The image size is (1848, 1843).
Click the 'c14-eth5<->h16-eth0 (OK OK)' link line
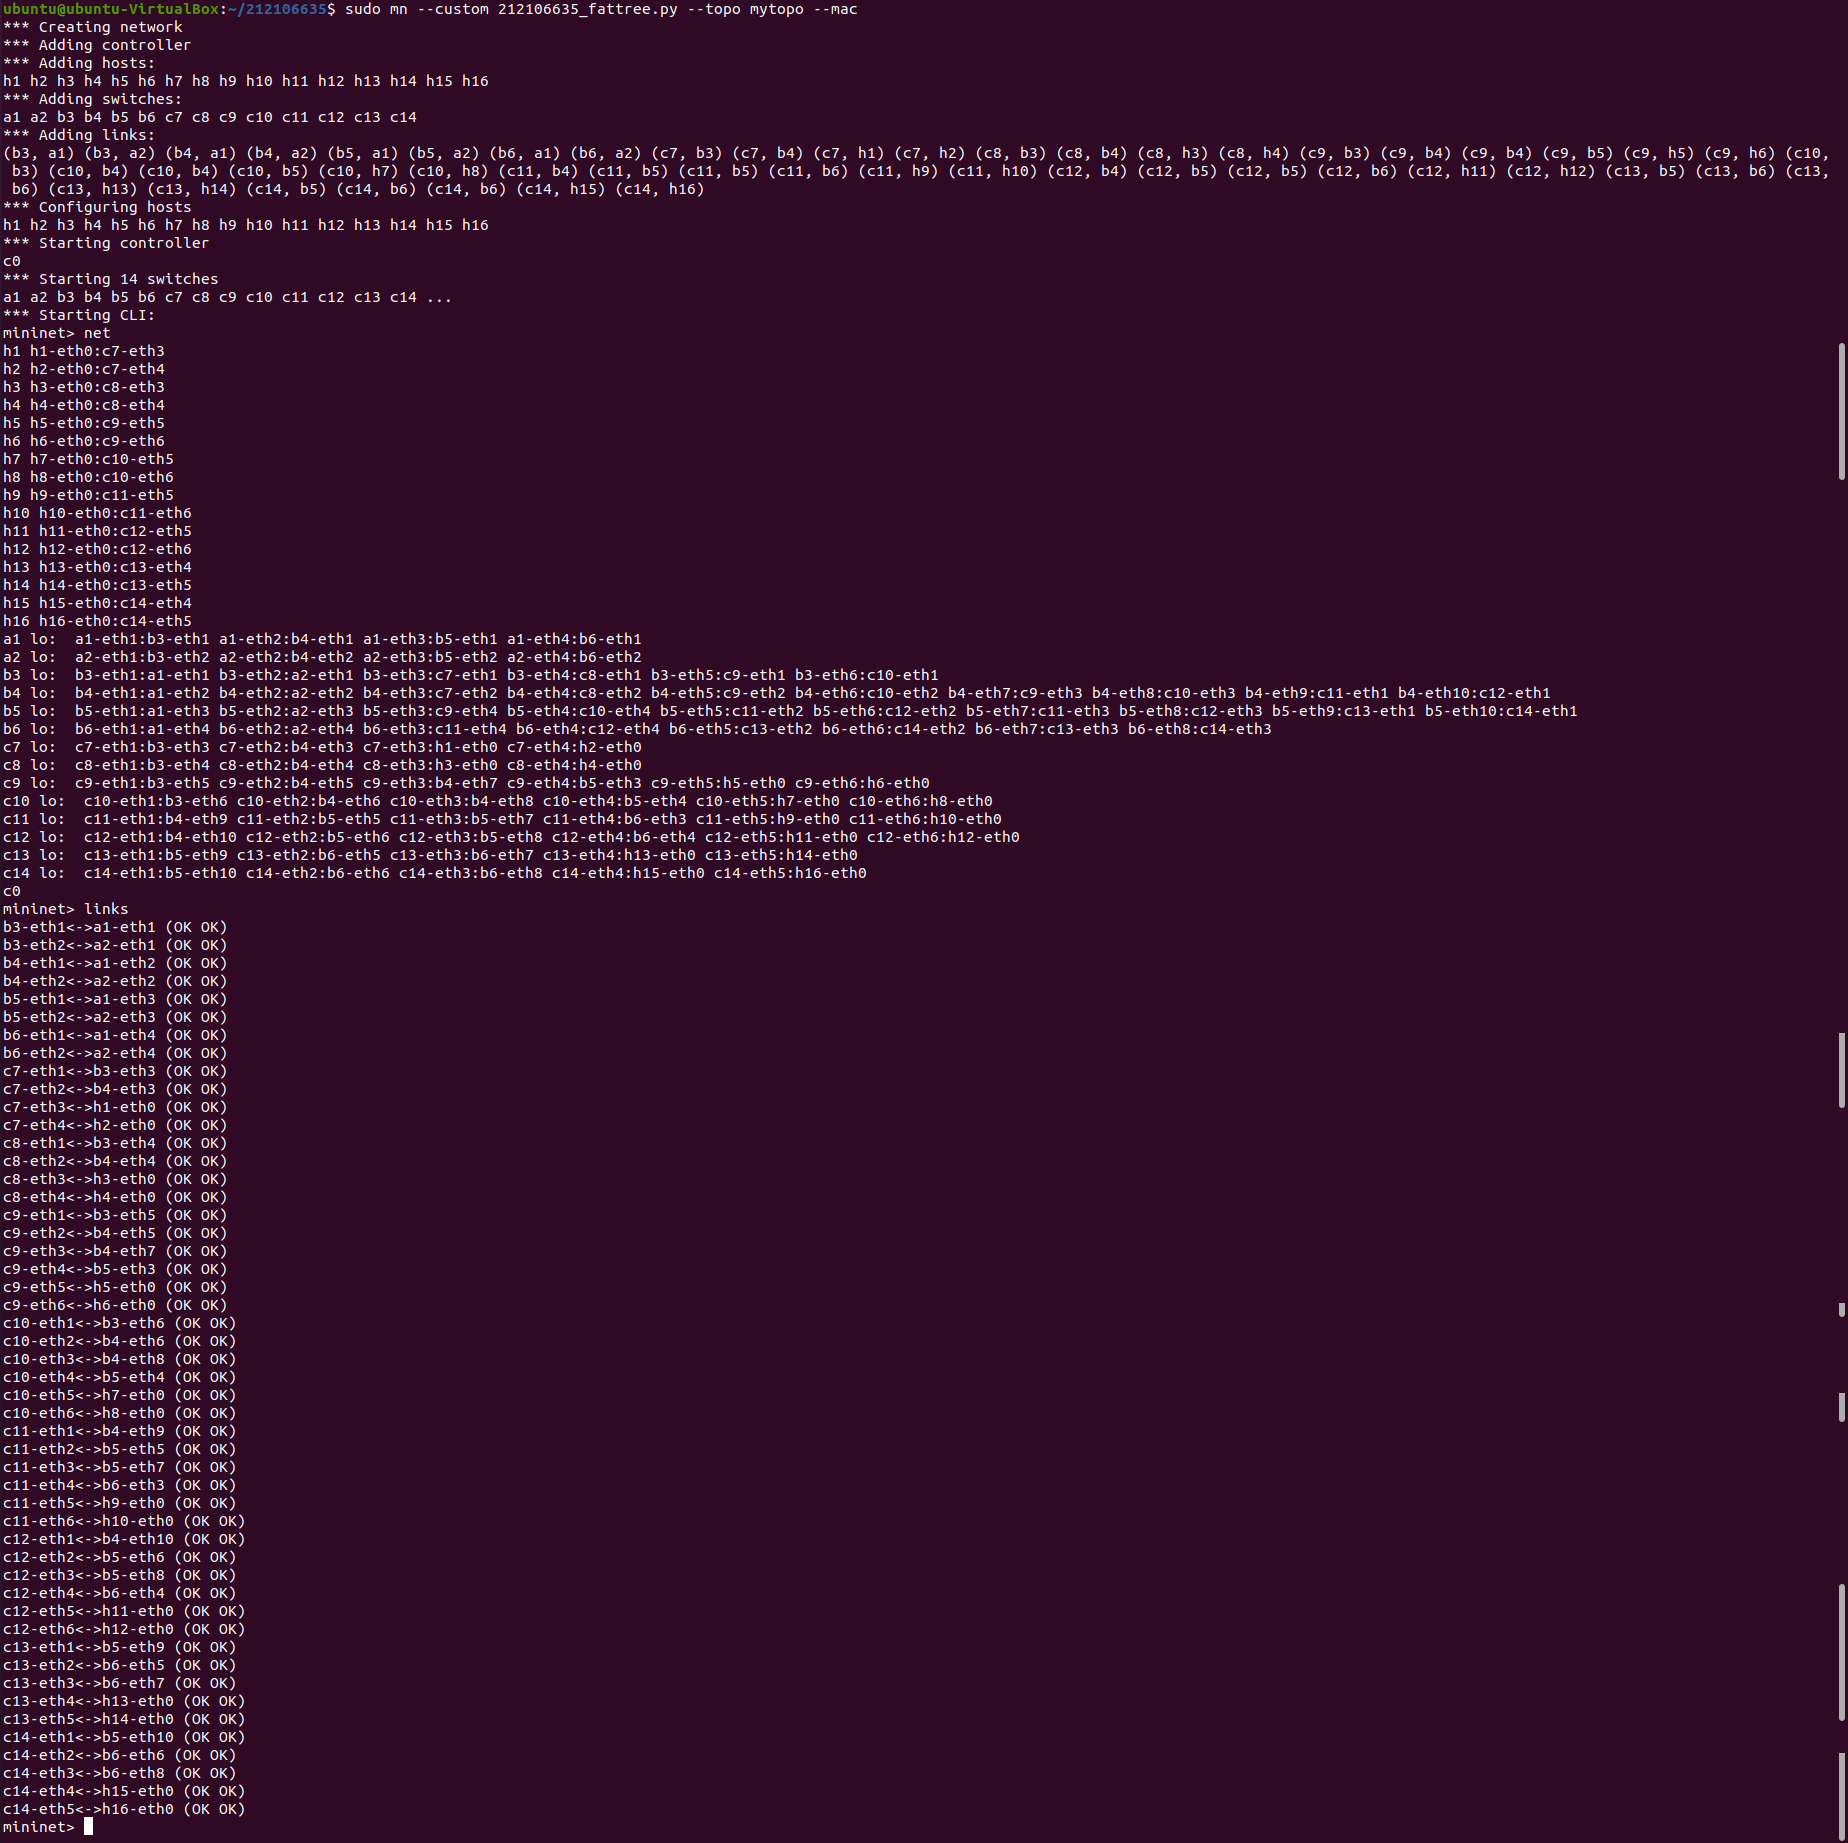click(124, 1809)
